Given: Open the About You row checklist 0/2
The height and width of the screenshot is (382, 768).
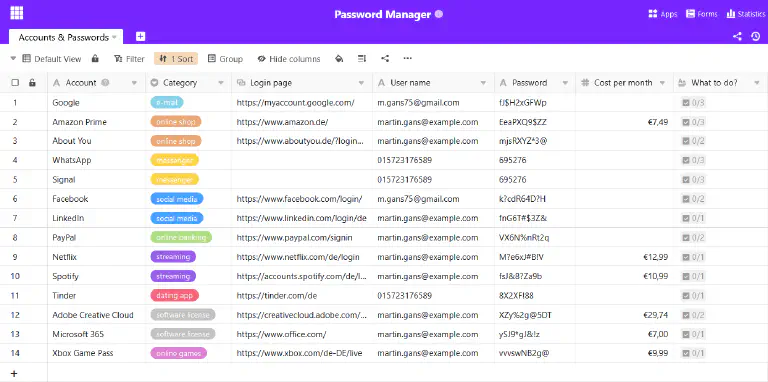Looking at the screenshot, I should [x=693, y=141].
